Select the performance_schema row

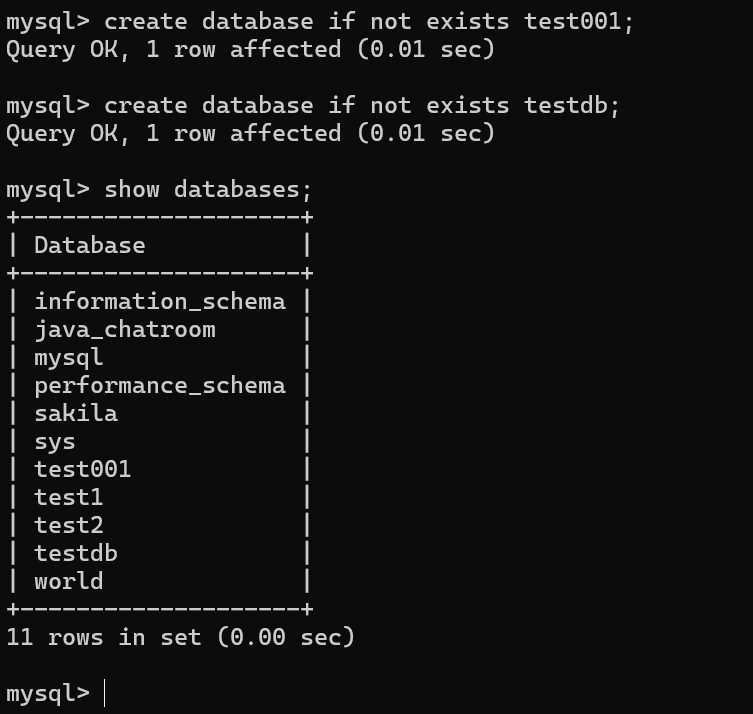pos(159,385)
